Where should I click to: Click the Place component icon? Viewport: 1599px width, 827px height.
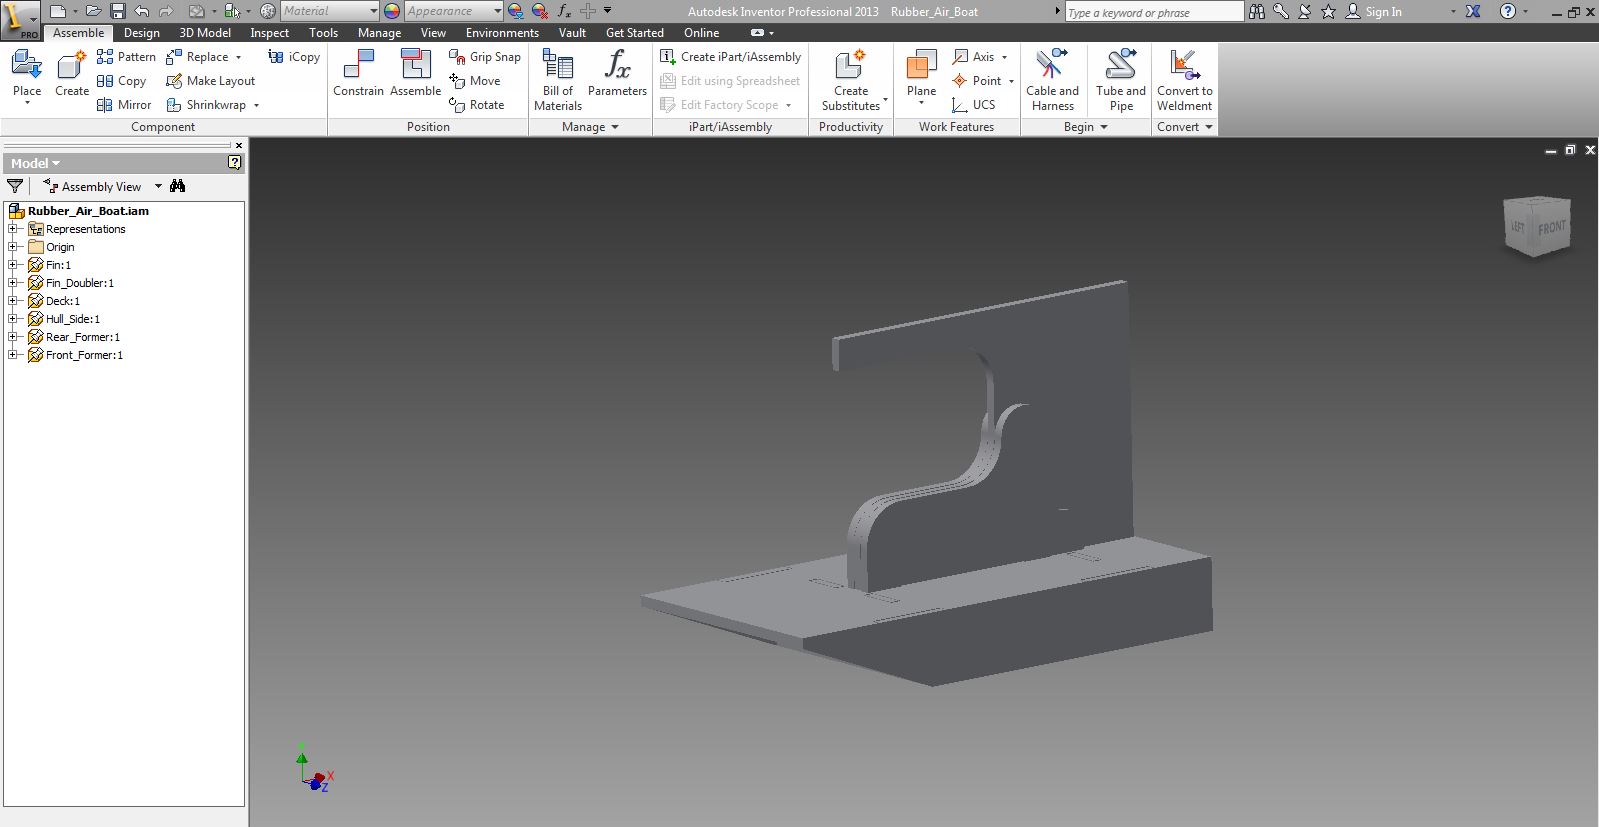[27, 66]
